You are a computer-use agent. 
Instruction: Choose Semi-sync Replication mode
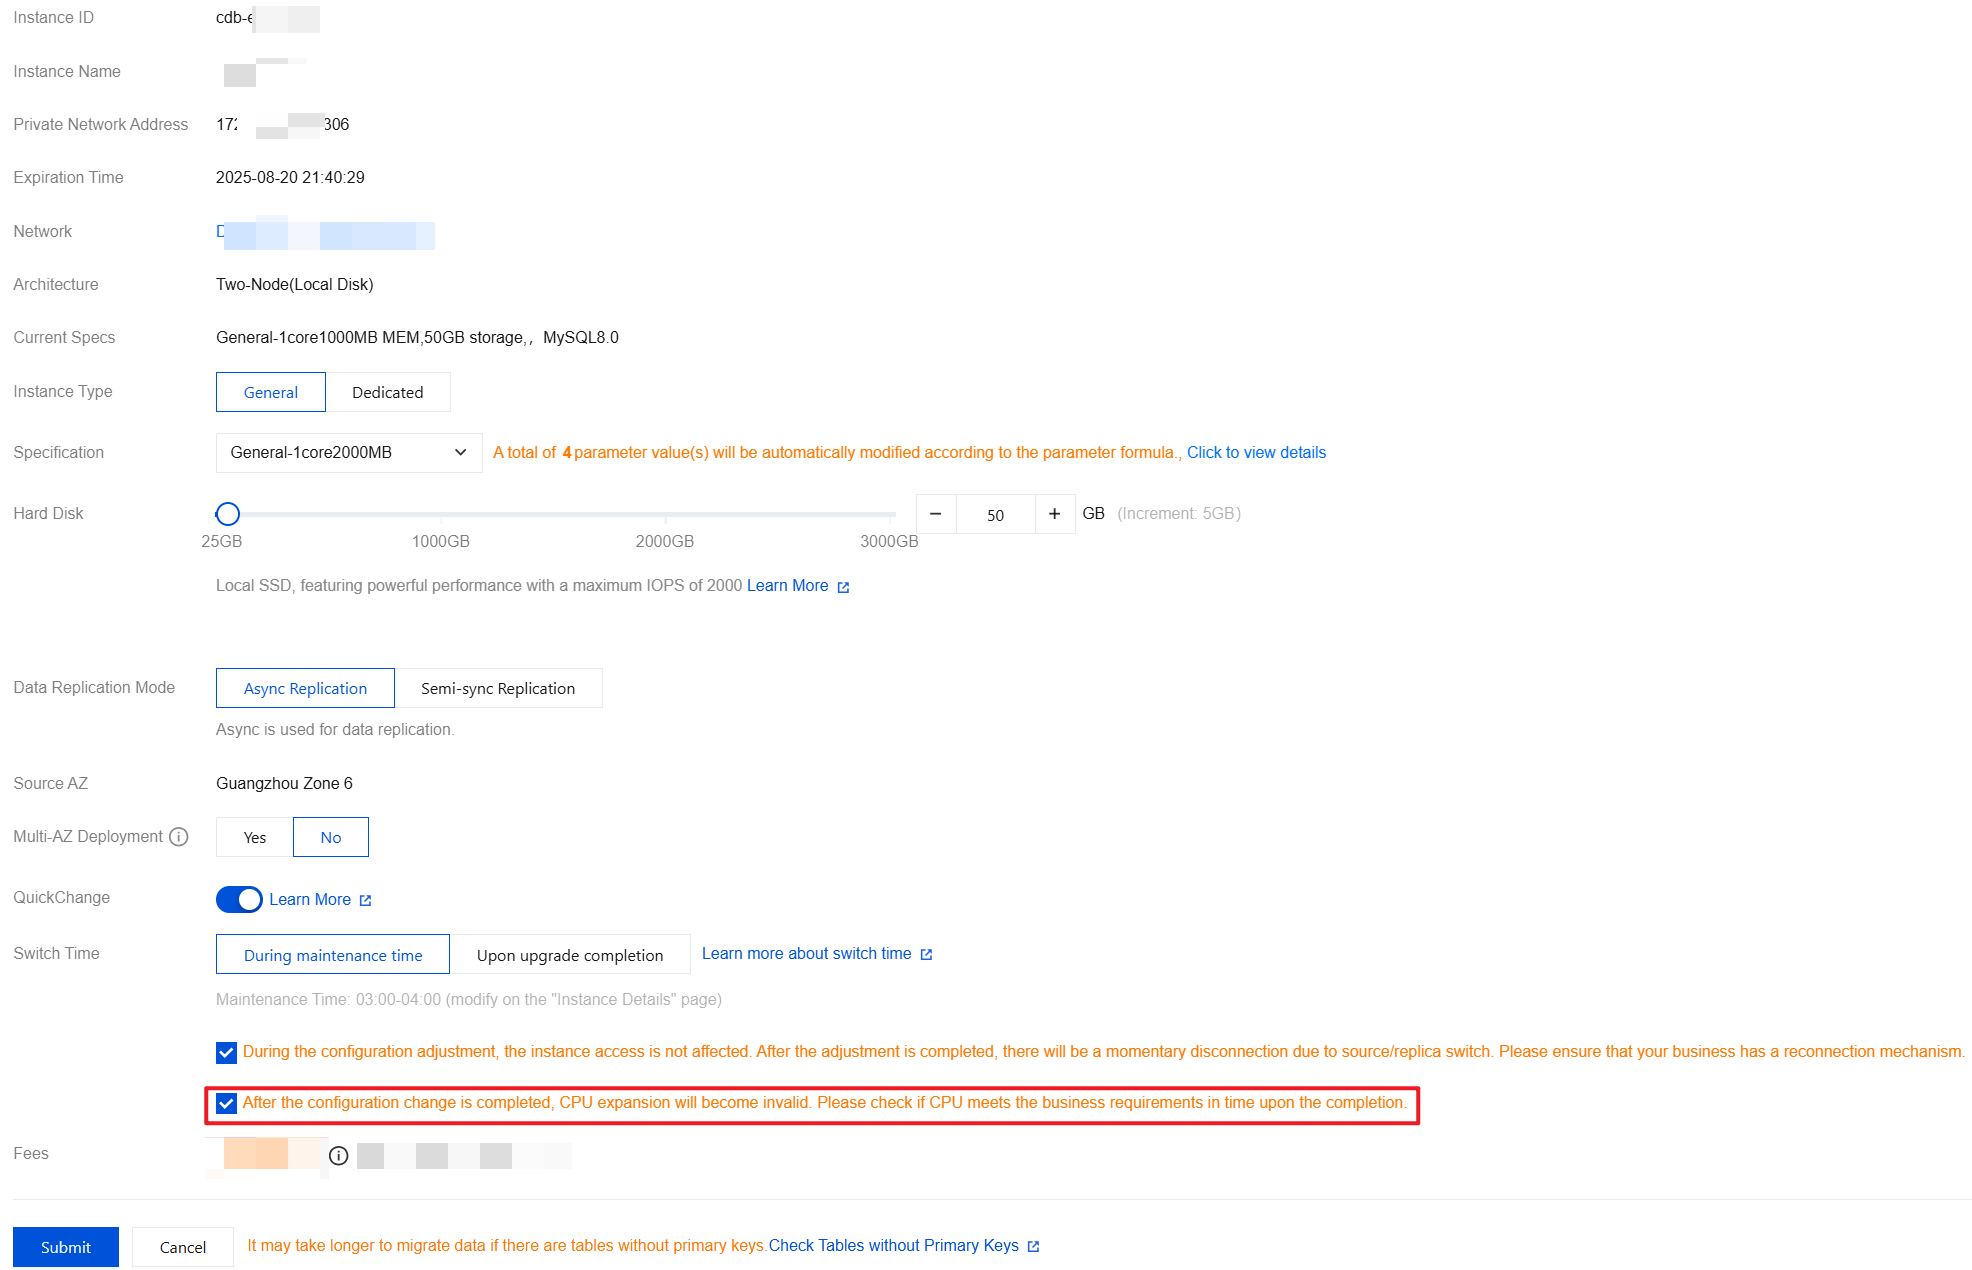(x=498, y=688)
